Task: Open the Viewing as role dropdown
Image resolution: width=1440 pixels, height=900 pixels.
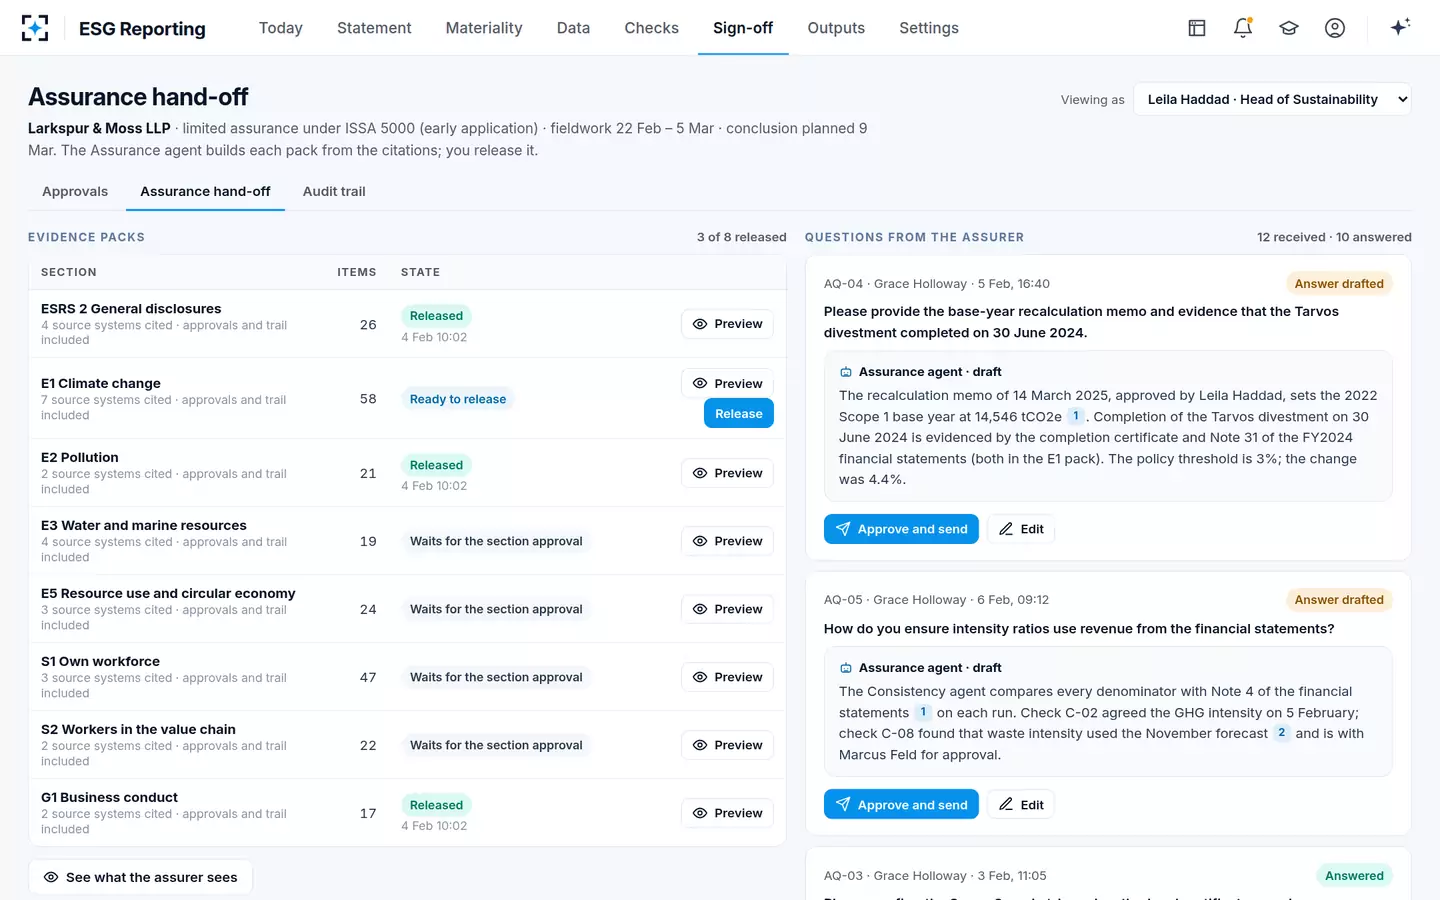Action: (x=1272, y=99)
